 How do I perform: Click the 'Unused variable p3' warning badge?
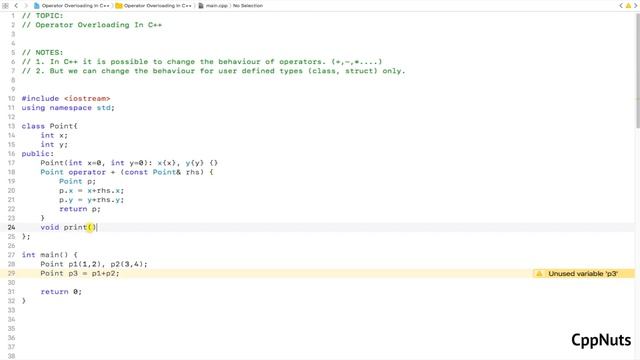(584, 273)
